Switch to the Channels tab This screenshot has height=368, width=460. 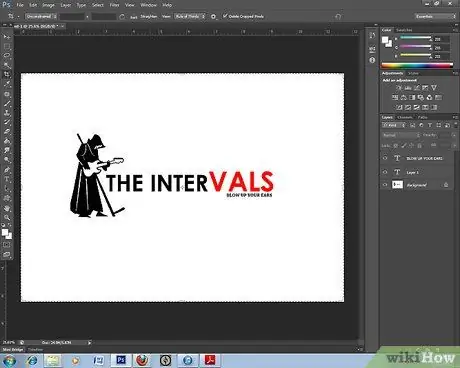tap(405, 117)
